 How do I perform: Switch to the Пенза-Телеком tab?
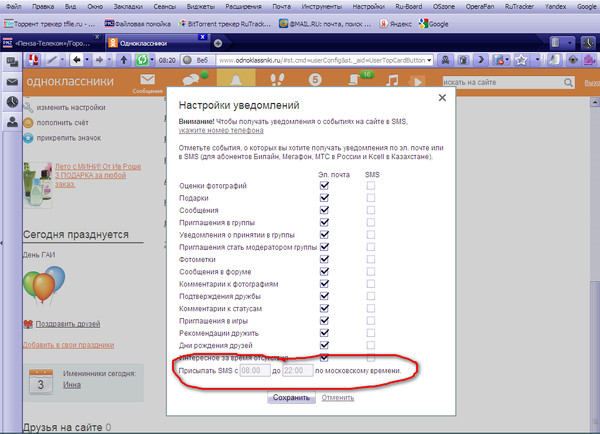[x=51, y=43]
